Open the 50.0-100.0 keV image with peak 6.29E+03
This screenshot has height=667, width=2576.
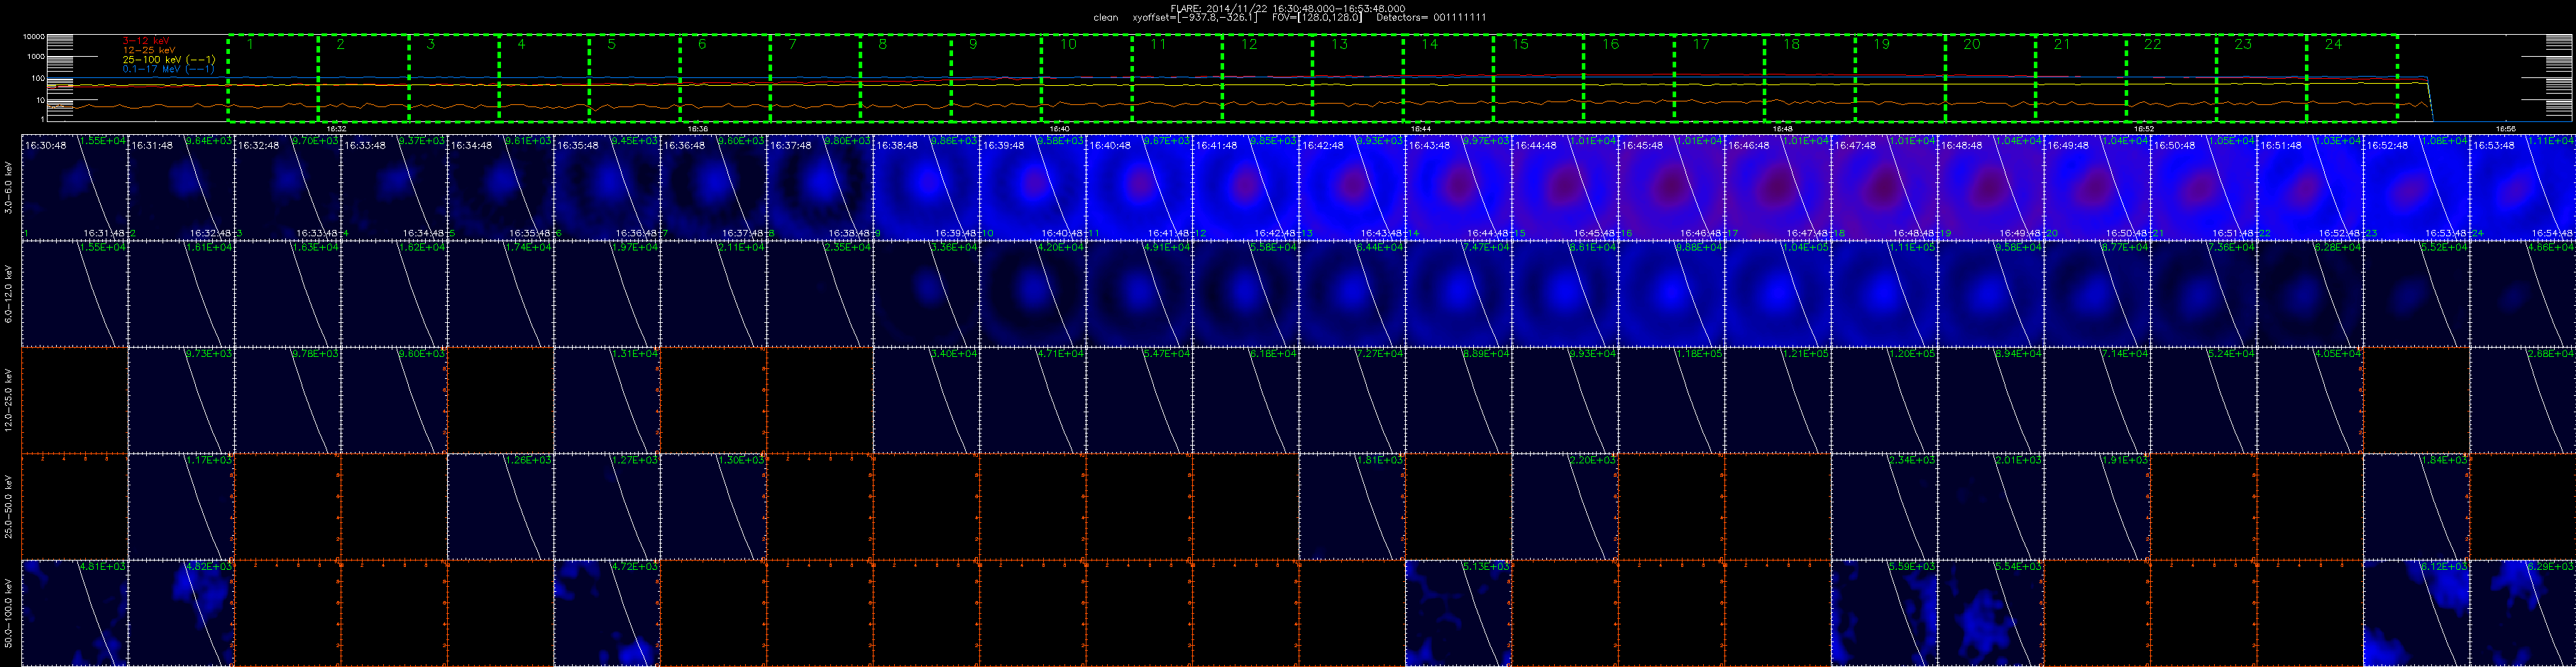coord(2523,613)
